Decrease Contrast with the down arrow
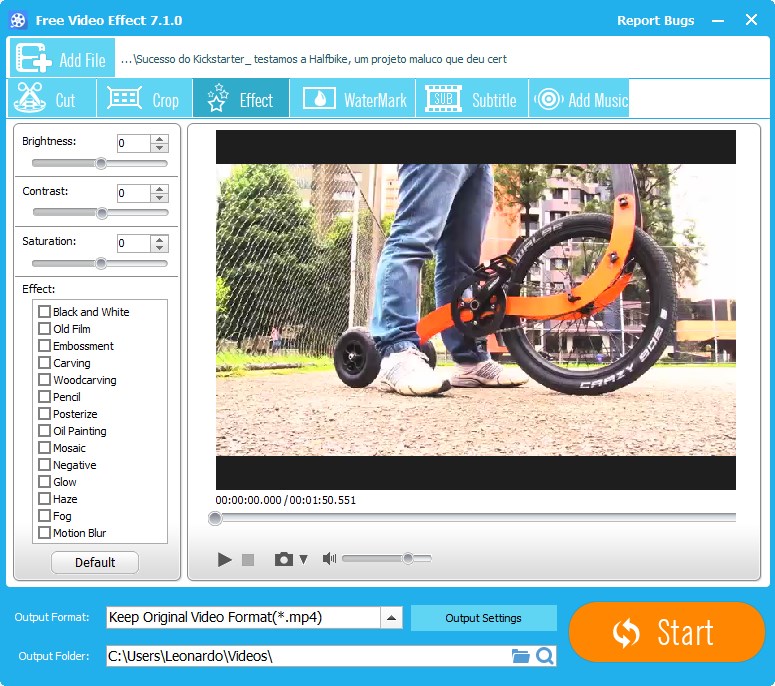The width and height of the screenshot is (775, 686). [x=159, y=198]
